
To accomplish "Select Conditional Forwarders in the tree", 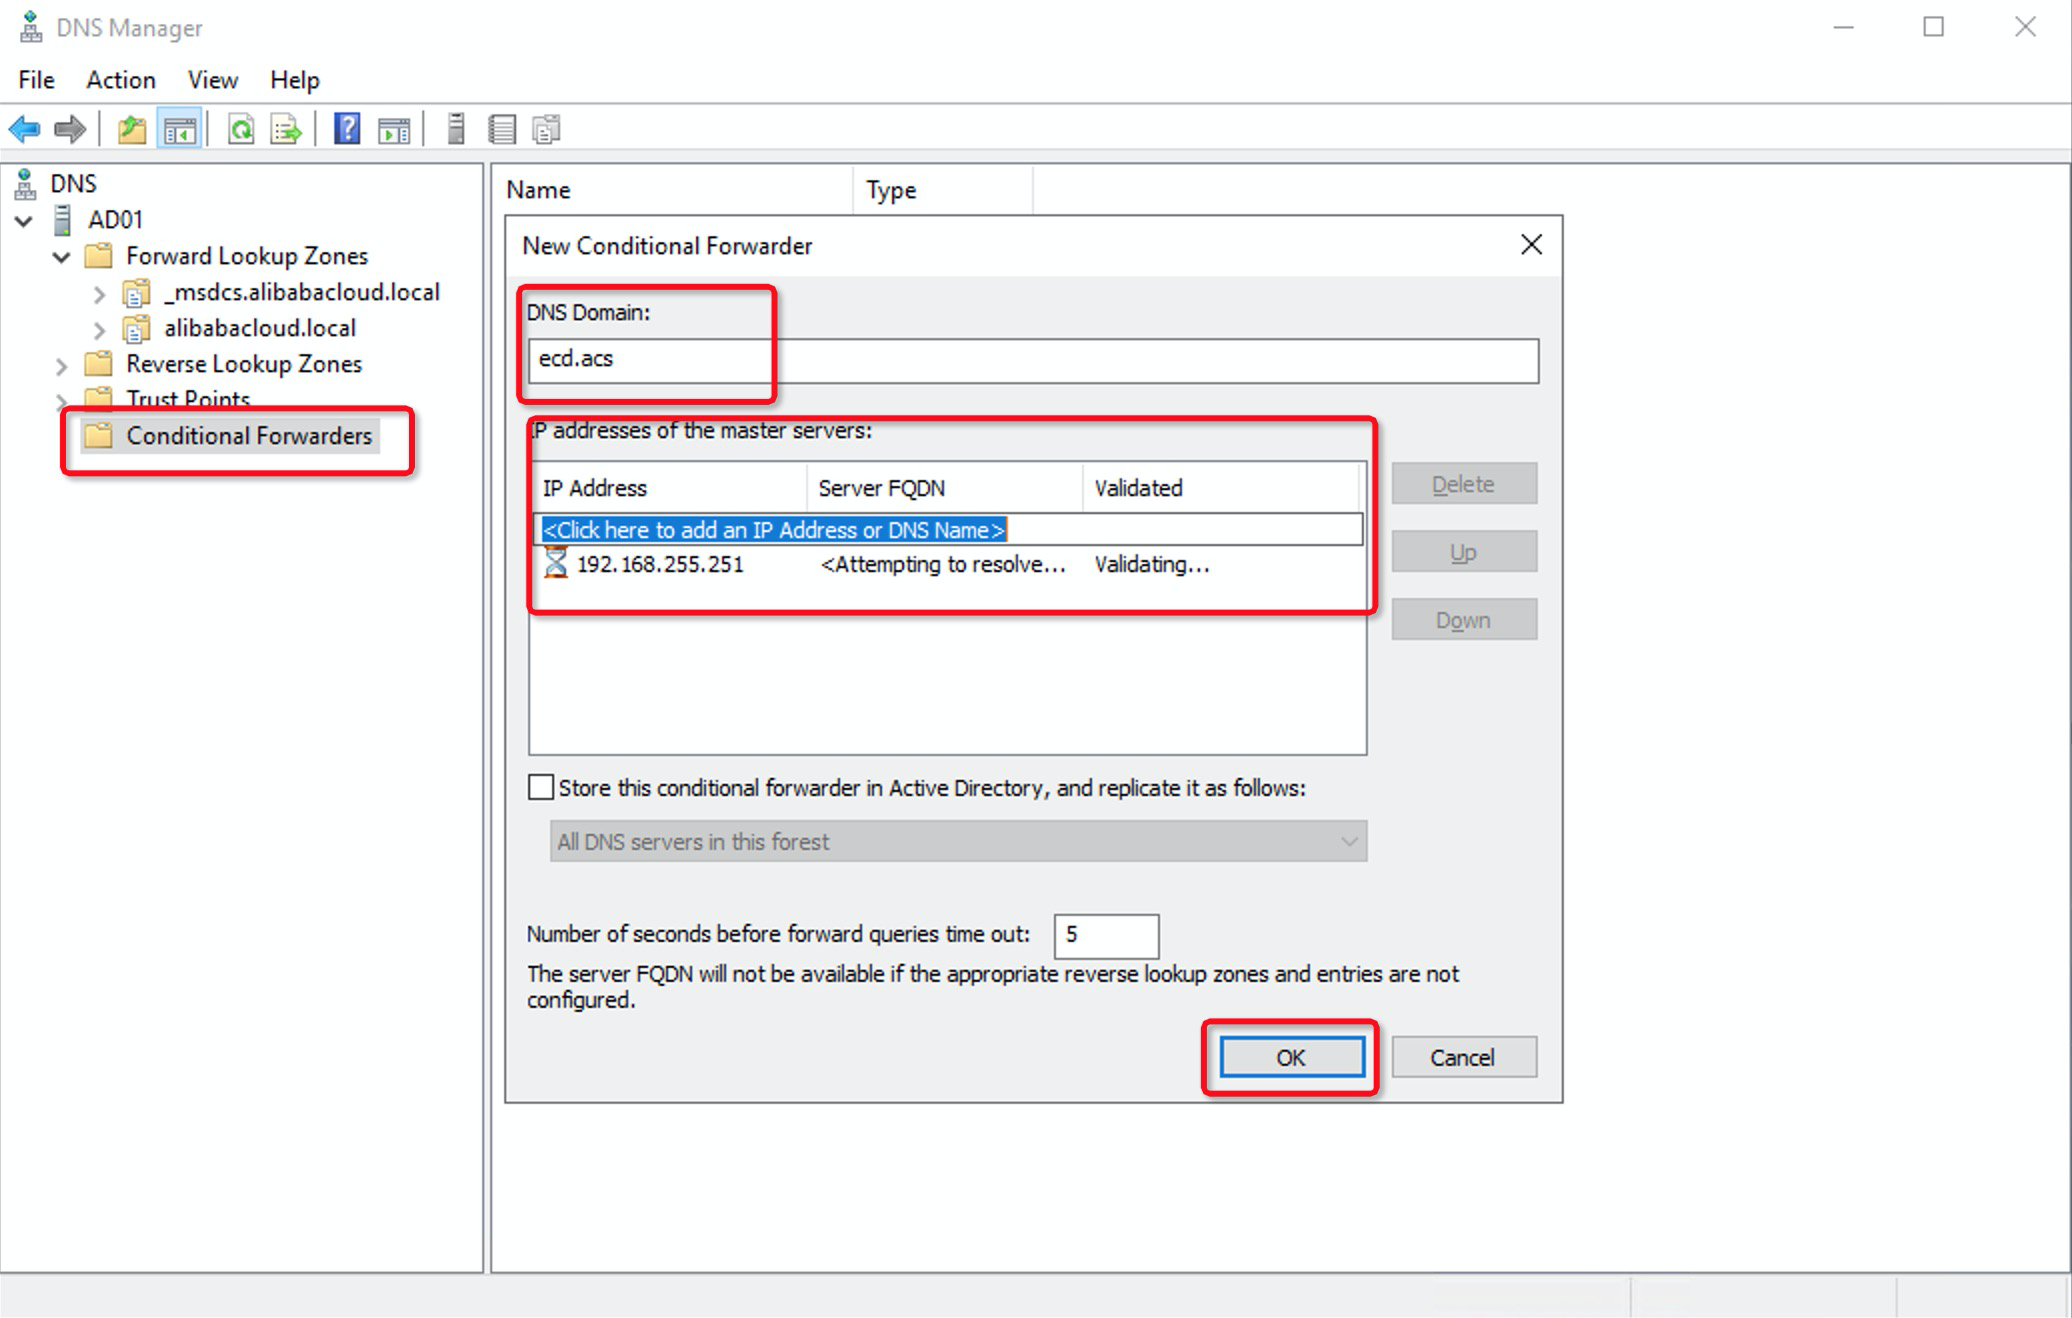I will 248,436.
